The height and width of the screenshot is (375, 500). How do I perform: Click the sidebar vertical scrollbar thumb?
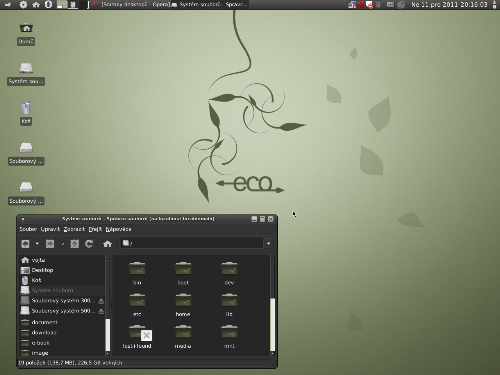108,335
